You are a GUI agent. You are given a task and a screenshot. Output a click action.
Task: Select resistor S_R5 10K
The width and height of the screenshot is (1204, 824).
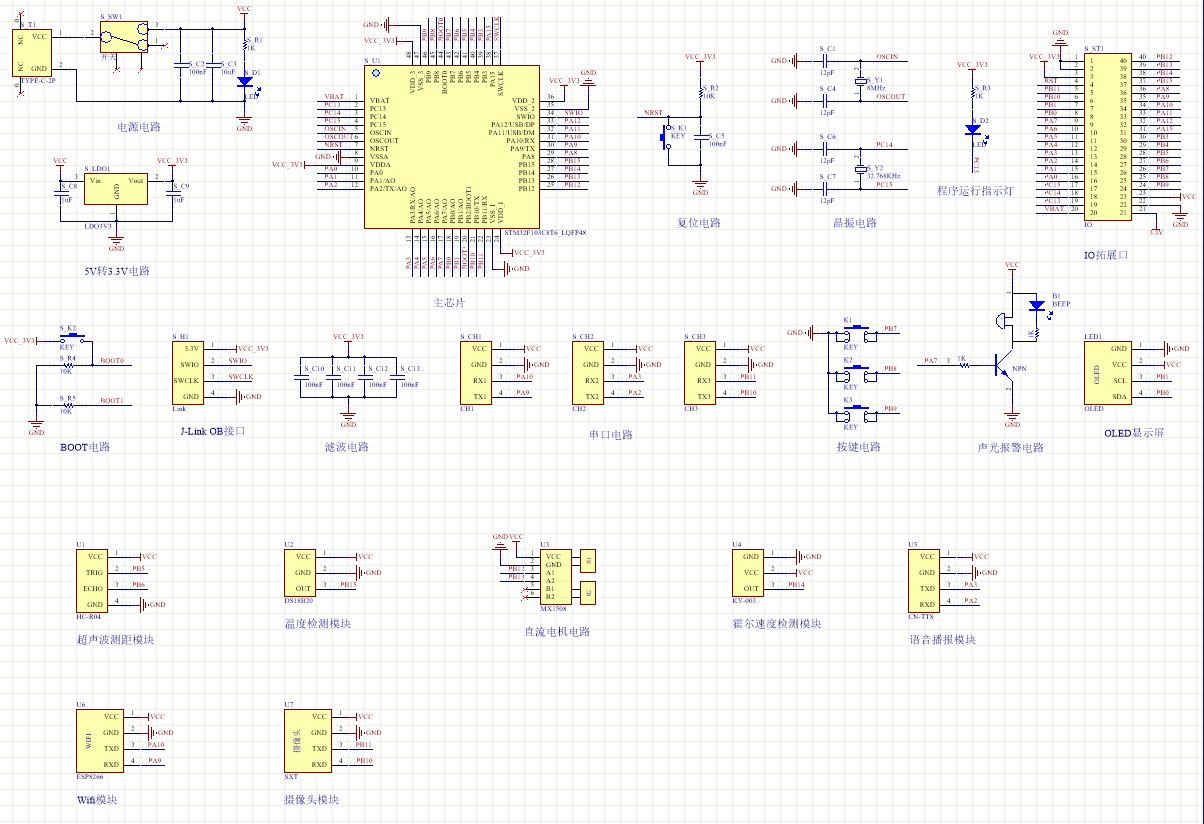pyautogui.click(x=67, y=404)
